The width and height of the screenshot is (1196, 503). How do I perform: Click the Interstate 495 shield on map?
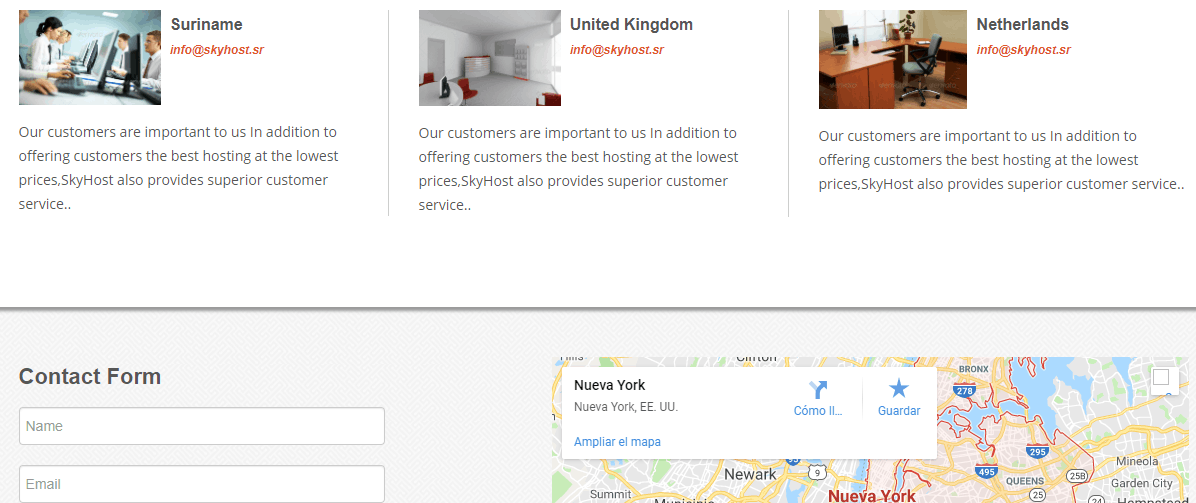(x=986, y=472)
